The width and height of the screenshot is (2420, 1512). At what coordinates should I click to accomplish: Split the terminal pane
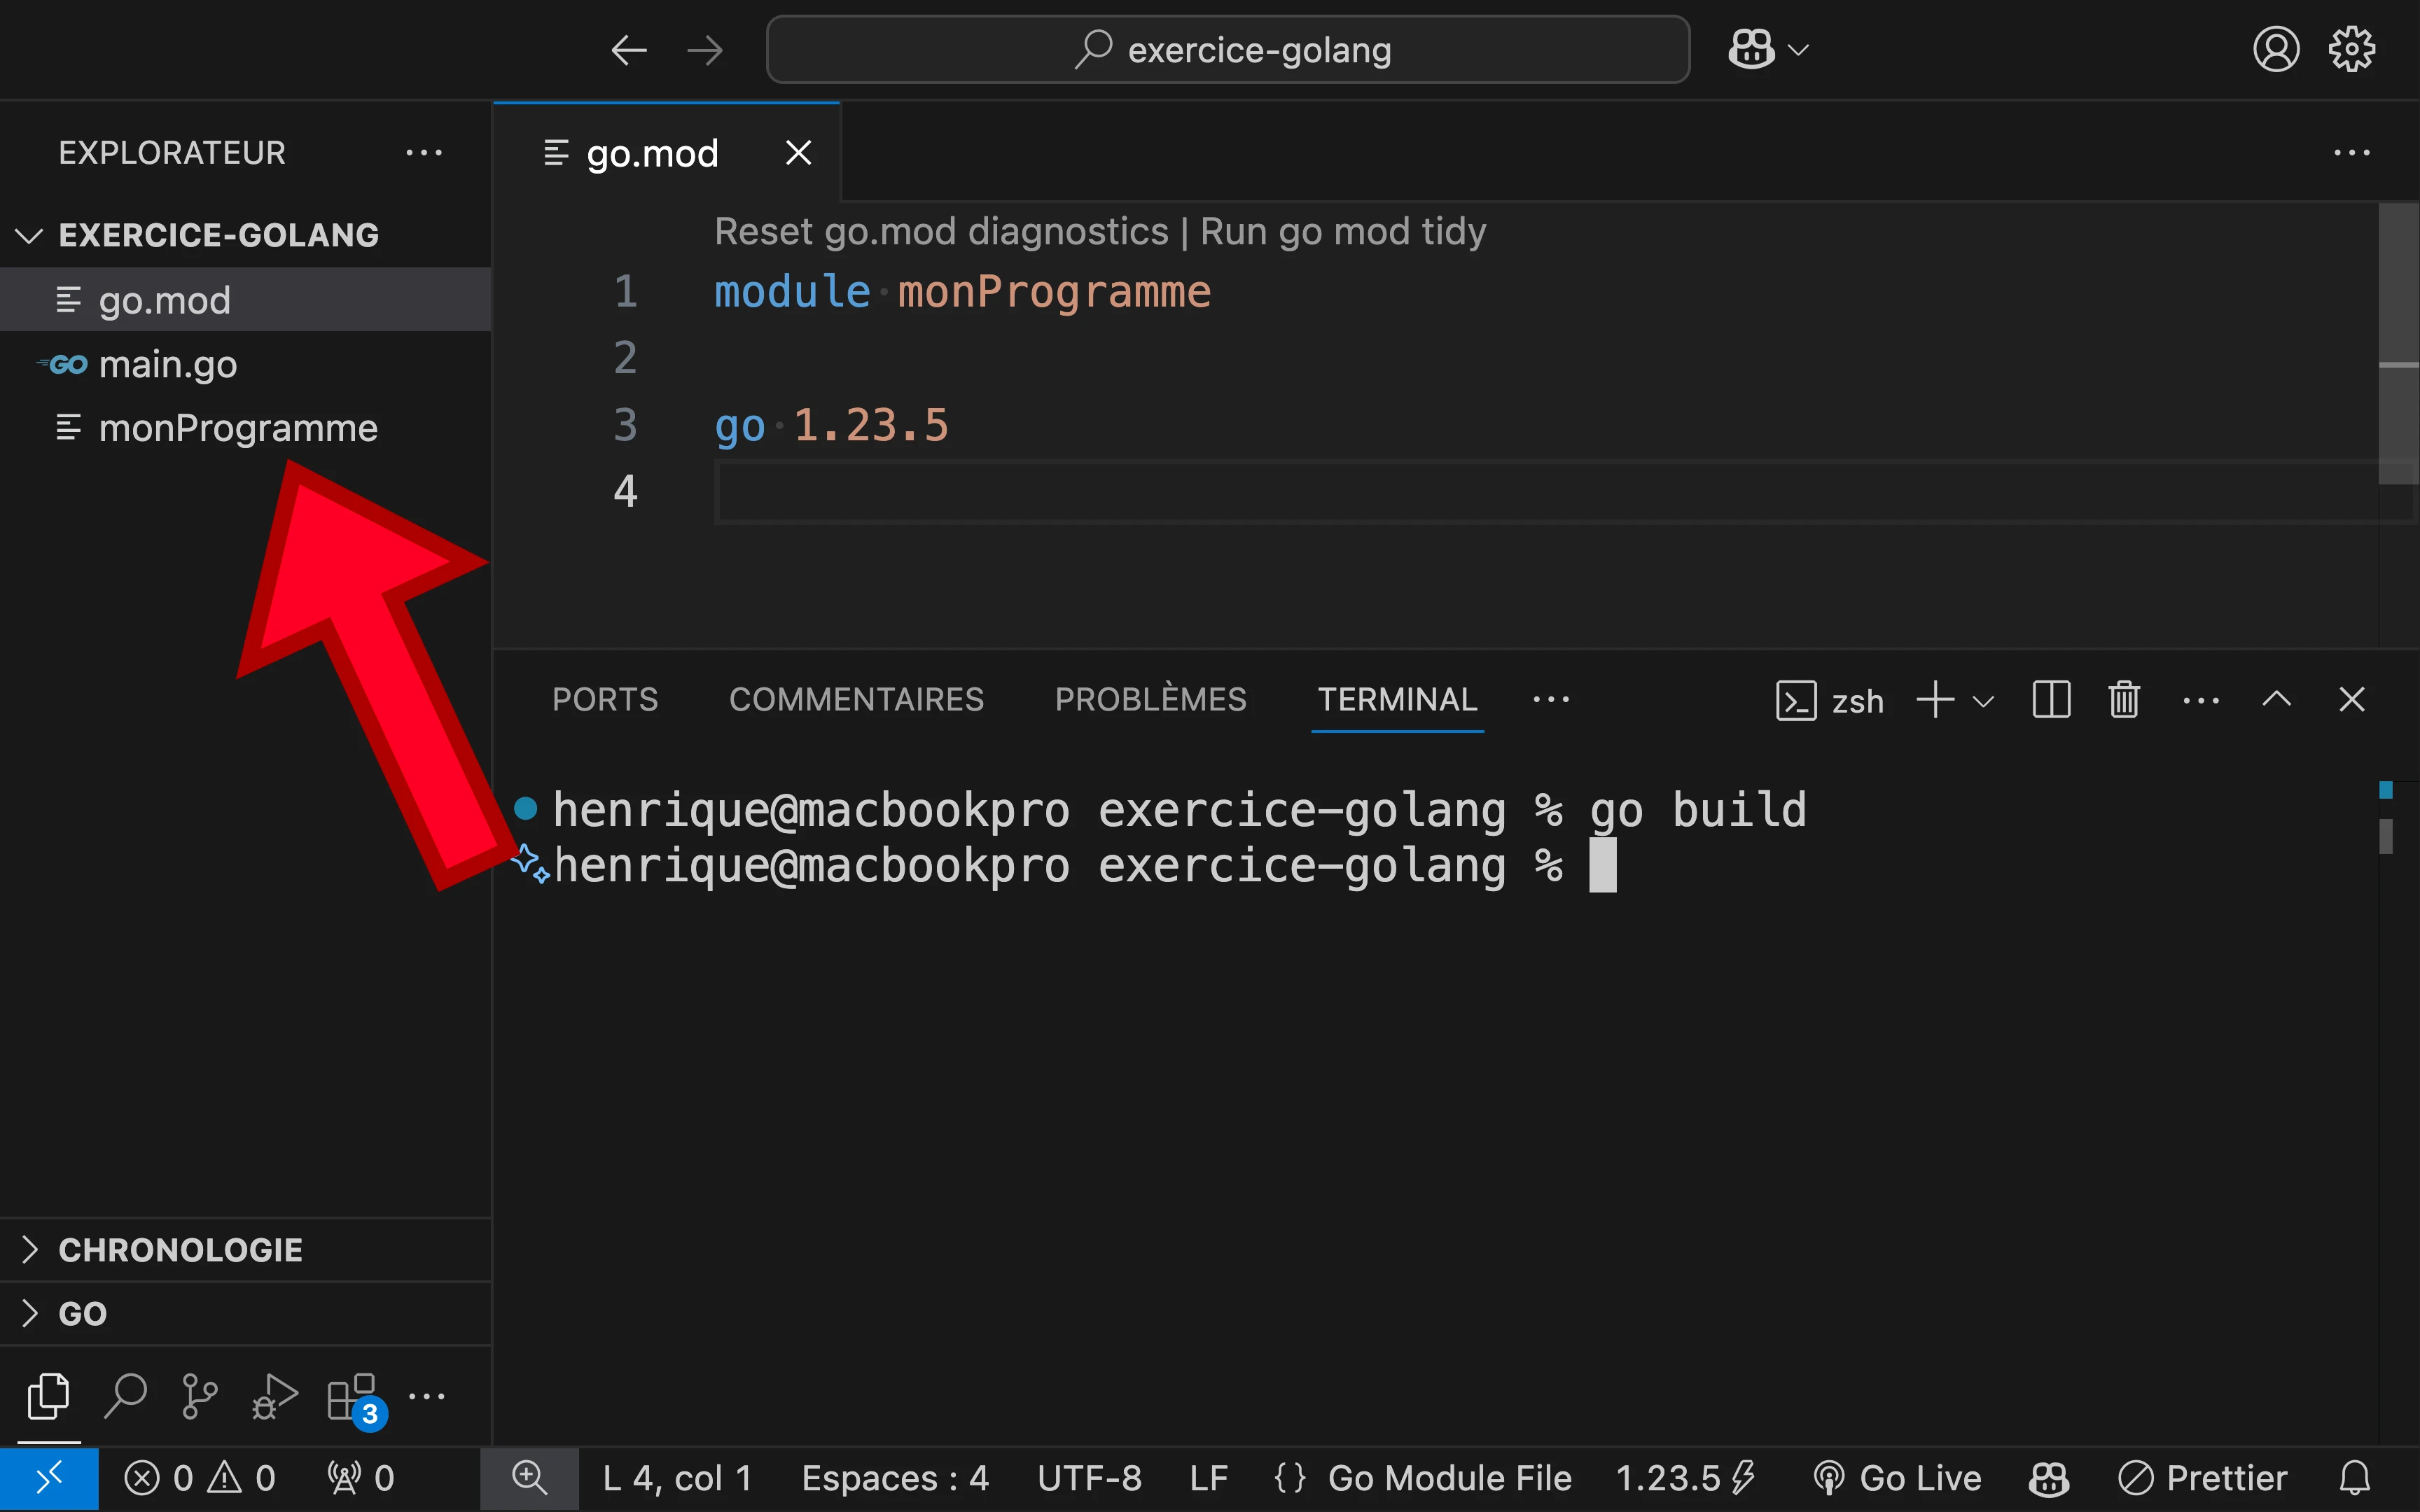click(x=2051, y=699)
